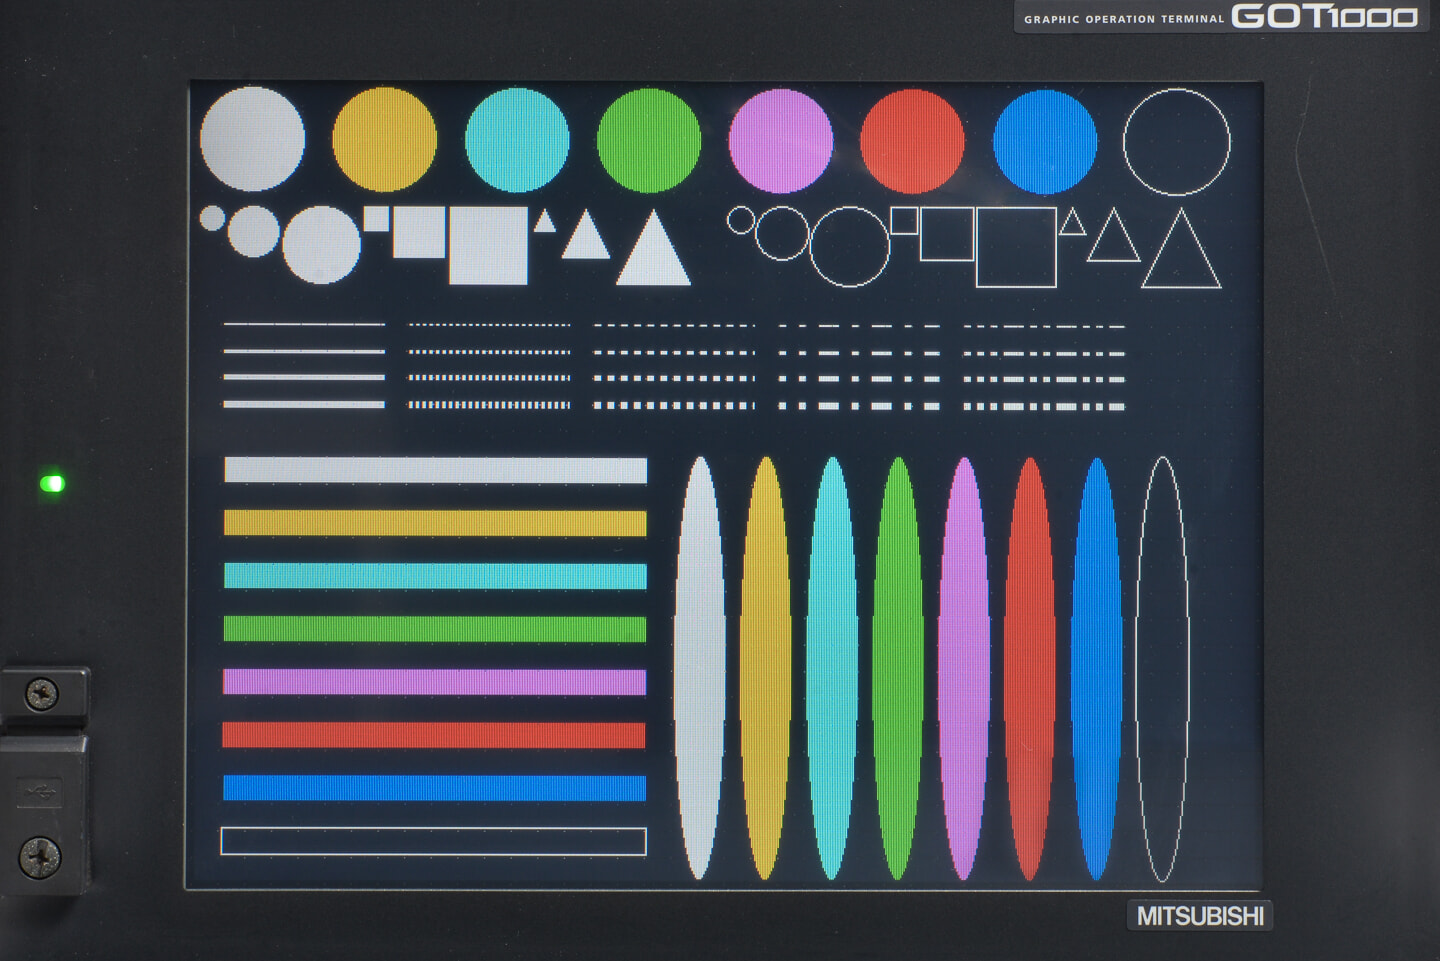Select the largest outlined triangle
Screen dimensions: 1440x961
coord(1181,248)
